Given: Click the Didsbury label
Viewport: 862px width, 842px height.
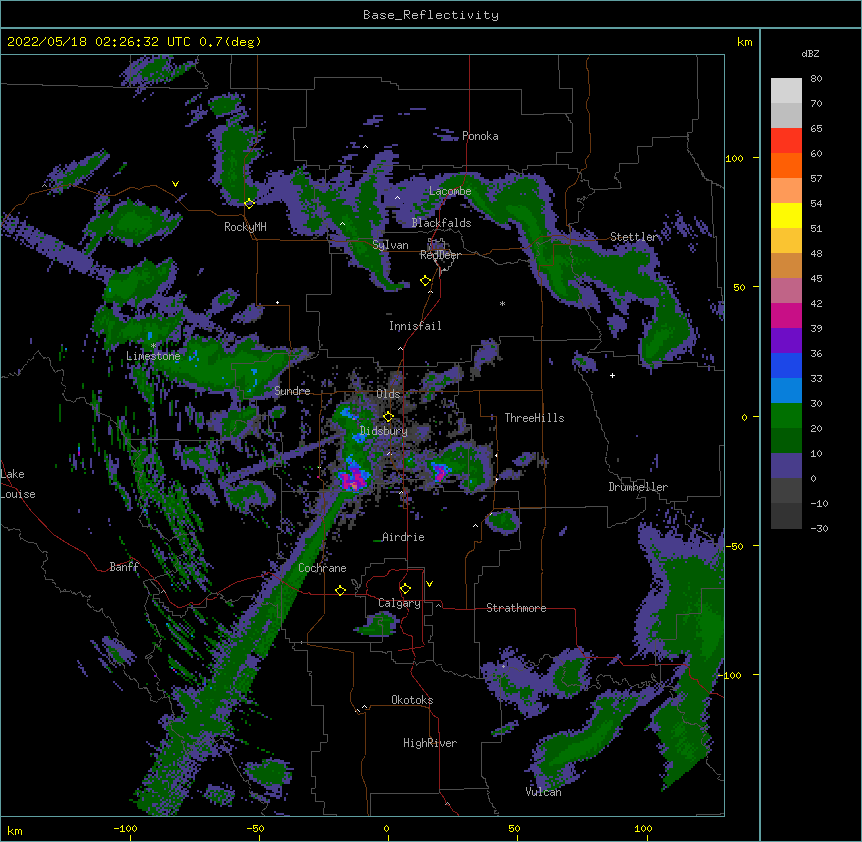Looking at the screenshot, I should click(384, 431).
